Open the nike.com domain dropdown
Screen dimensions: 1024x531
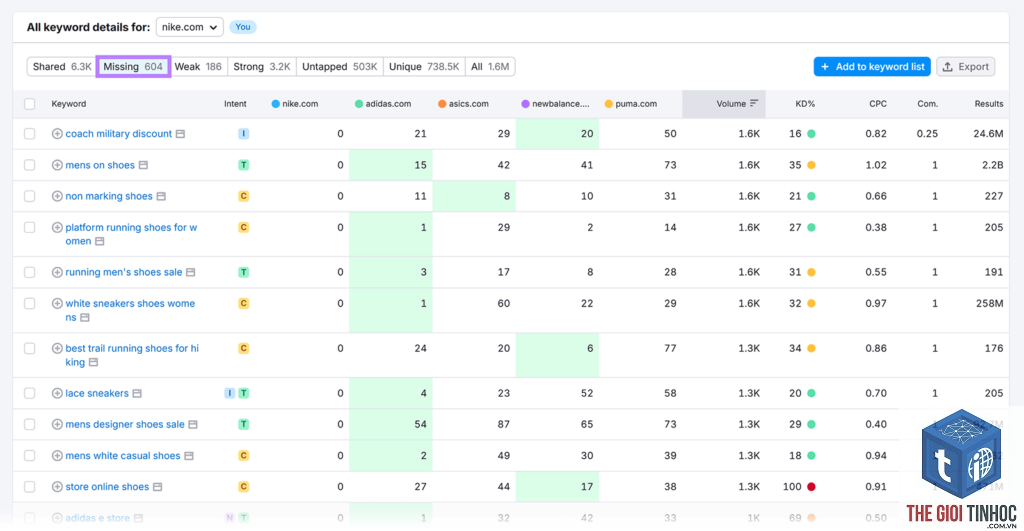189,27
